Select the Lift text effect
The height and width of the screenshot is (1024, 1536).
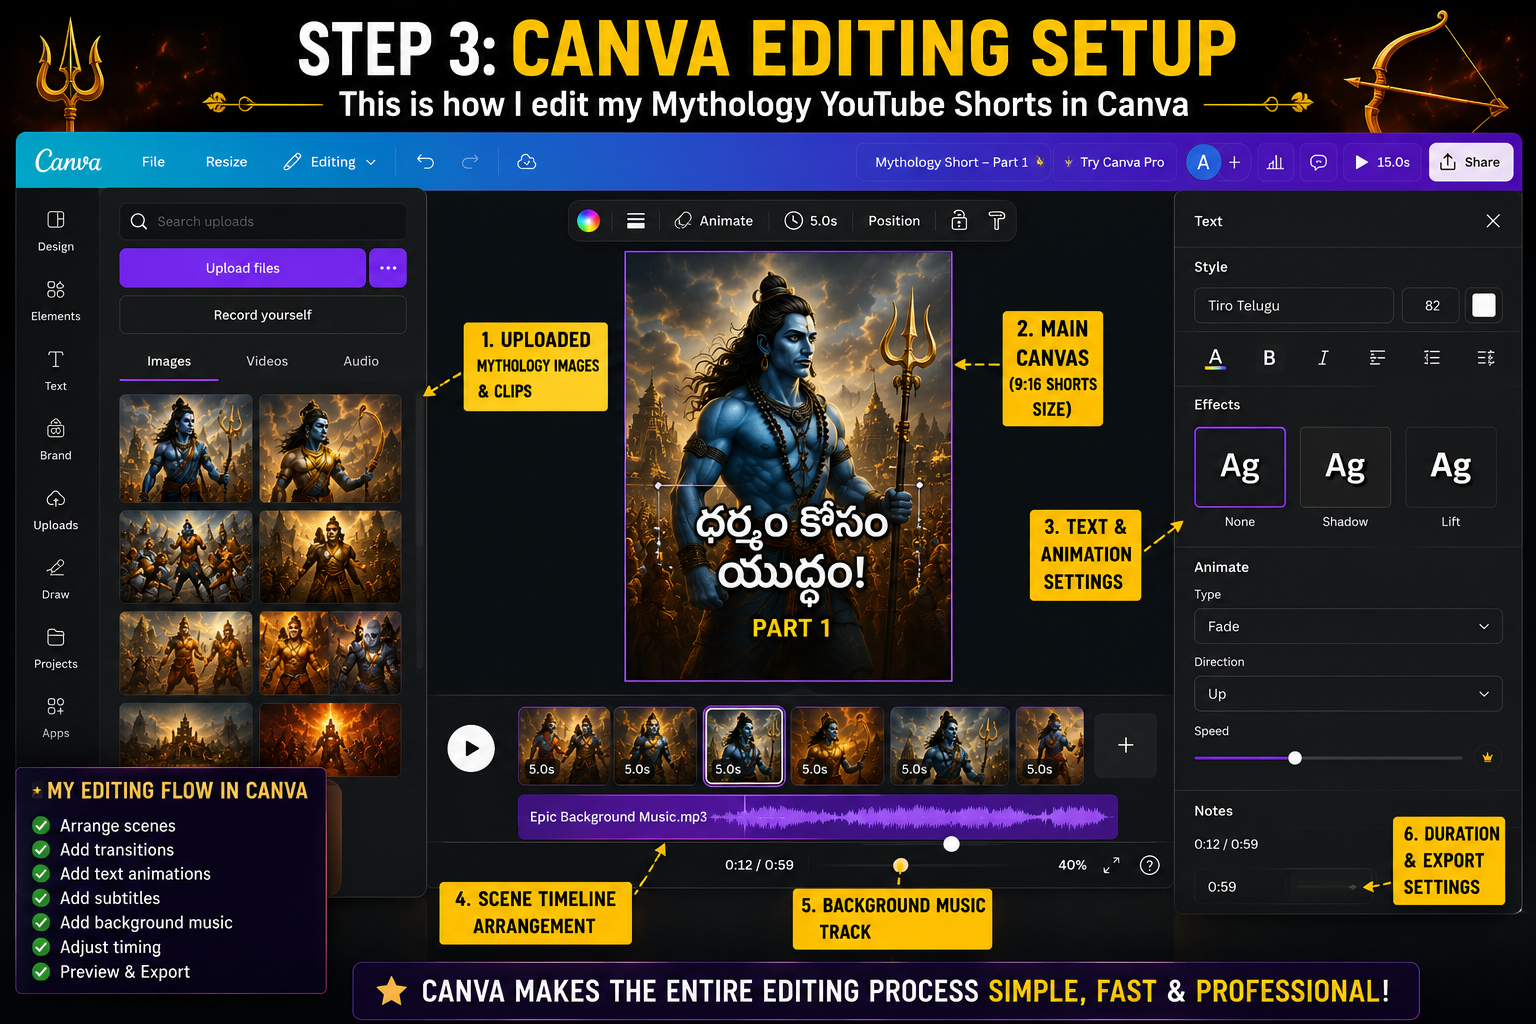(x=1451, y=467)
